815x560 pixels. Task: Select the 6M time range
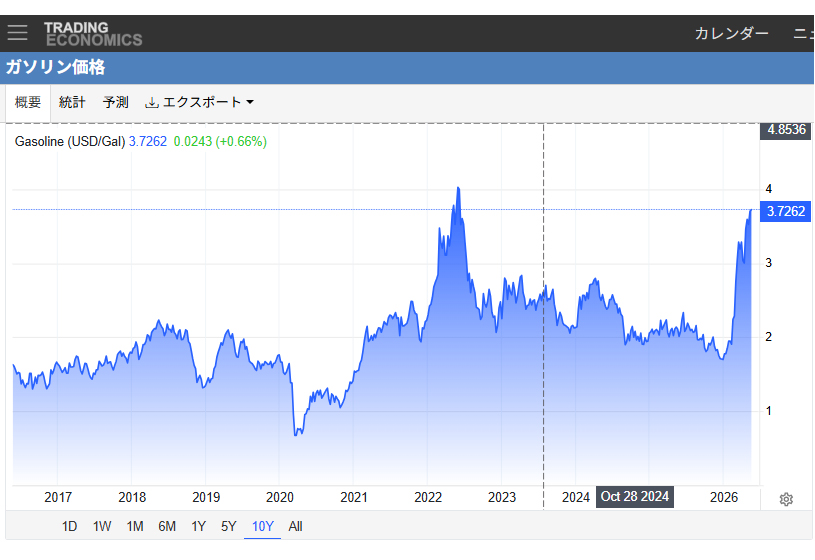[x=167, y=527]
